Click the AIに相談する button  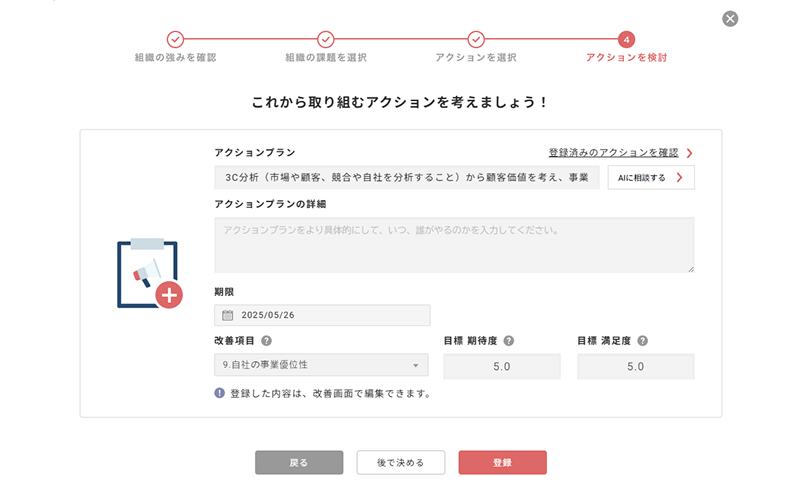click(x=651, y=178)
